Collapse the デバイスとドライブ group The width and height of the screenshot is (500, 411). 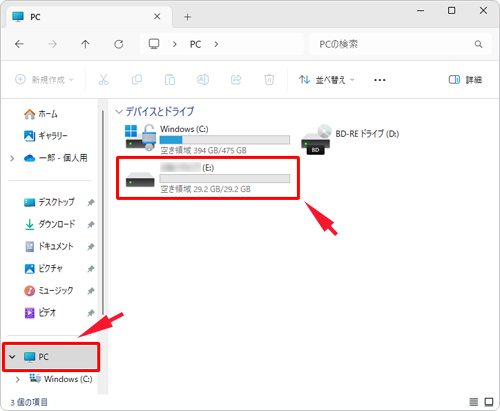pos(119,112)
